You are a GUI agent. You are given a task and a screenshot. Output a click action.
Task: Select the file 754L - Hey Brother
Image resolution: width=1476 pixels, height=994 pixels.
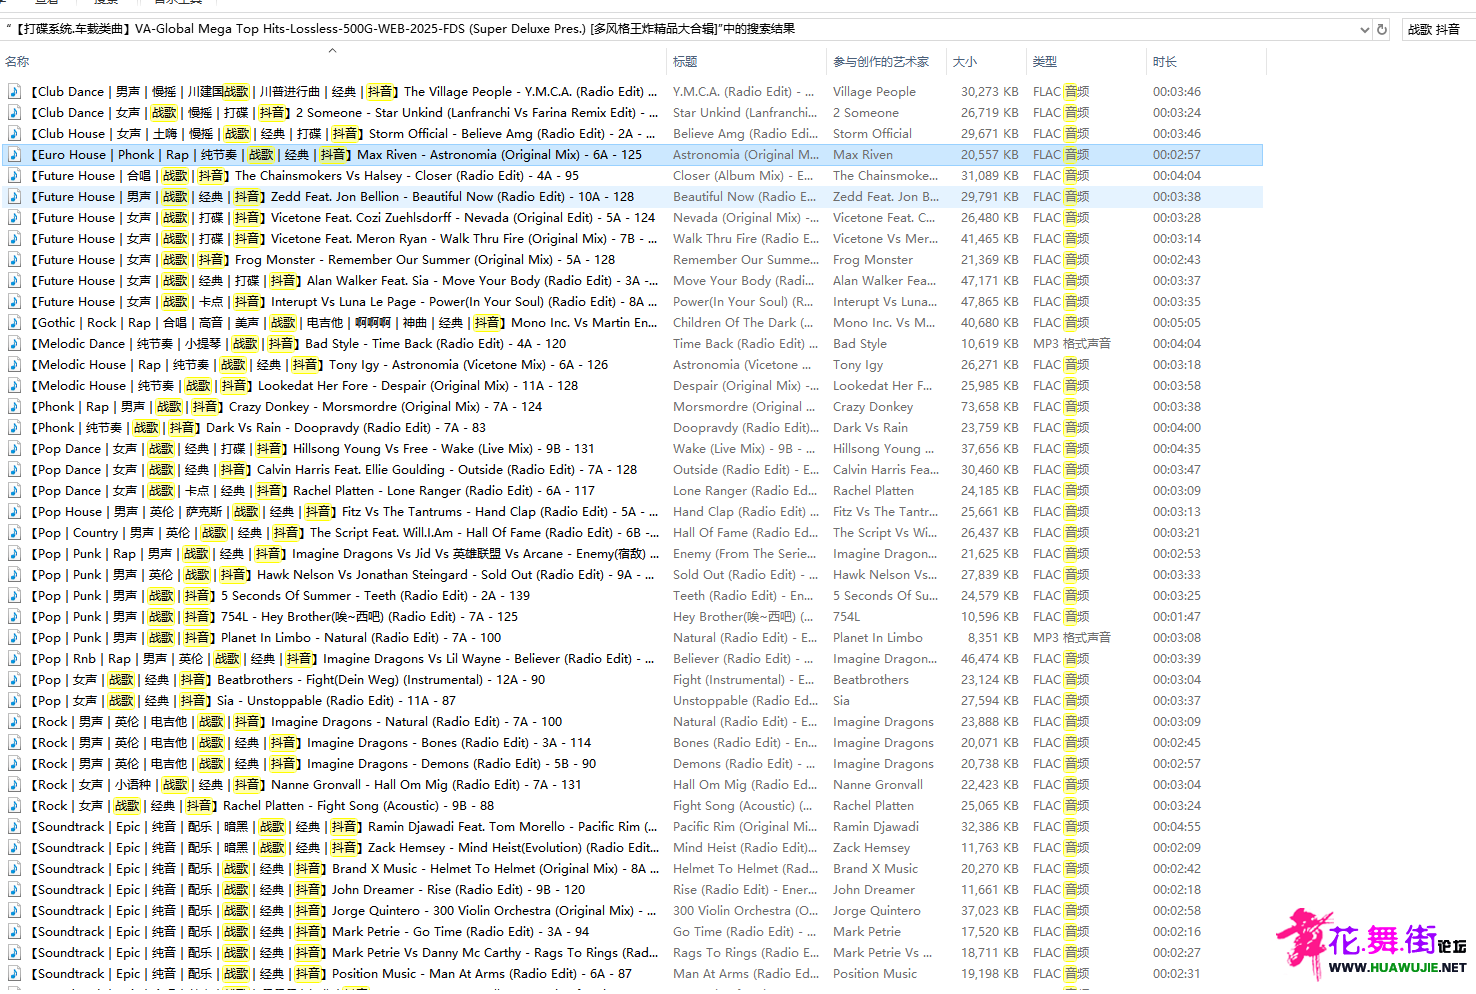[x=274, y=617]
